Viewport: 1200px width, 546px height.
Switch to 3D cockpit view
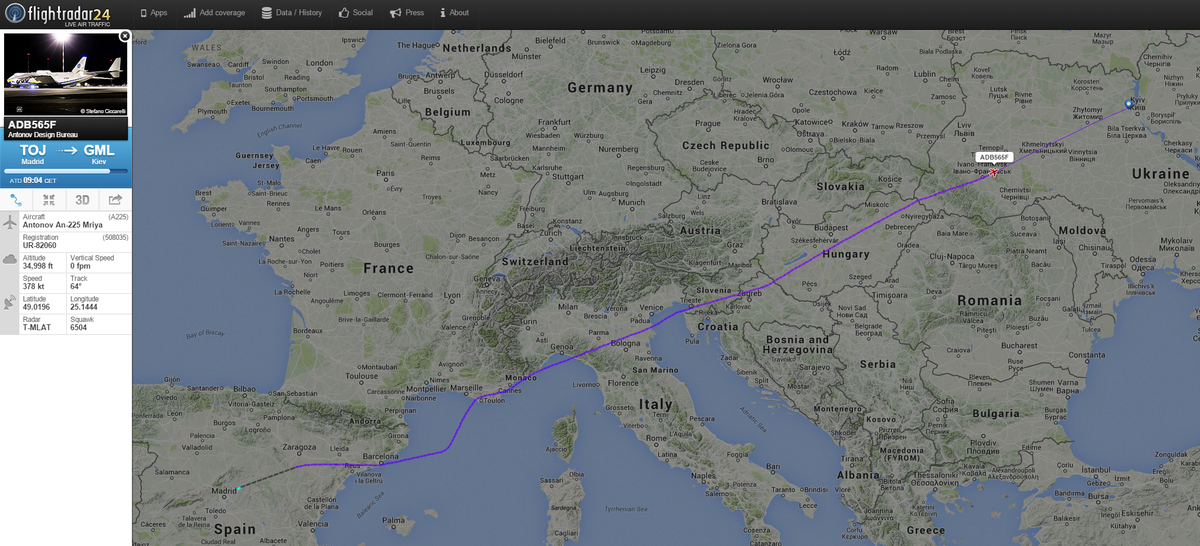pyautogui.click(x=82, y=199)
